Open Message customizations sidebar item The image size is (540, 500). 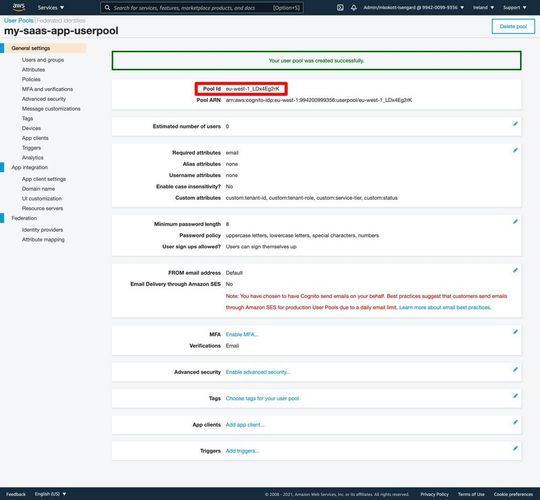click(51, 109)
